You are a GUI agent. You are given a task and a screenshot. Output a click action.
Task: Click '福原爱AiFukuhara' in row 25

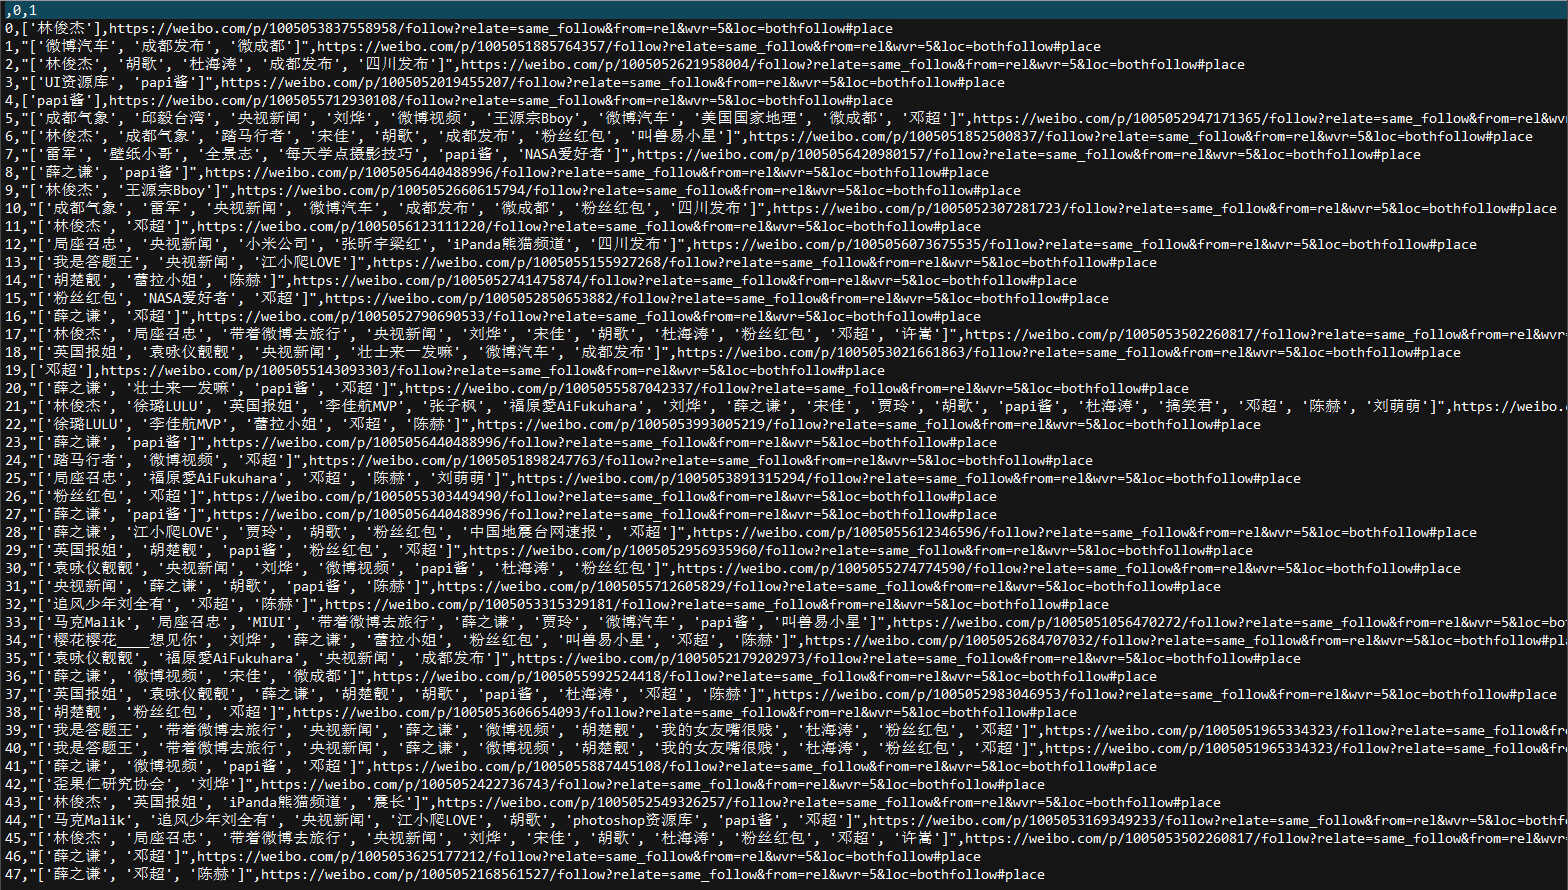(x=213, y=478)
